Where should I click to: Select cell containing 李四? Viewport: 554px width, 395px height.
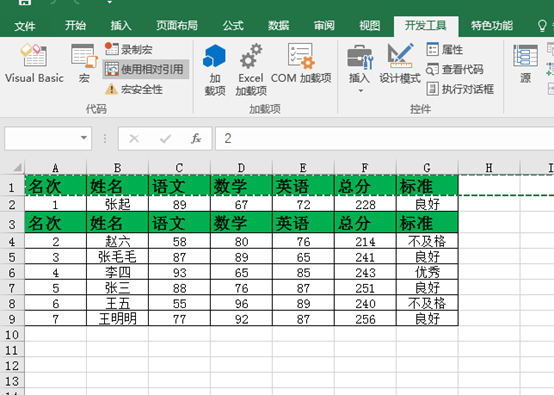tap(117, 273)
